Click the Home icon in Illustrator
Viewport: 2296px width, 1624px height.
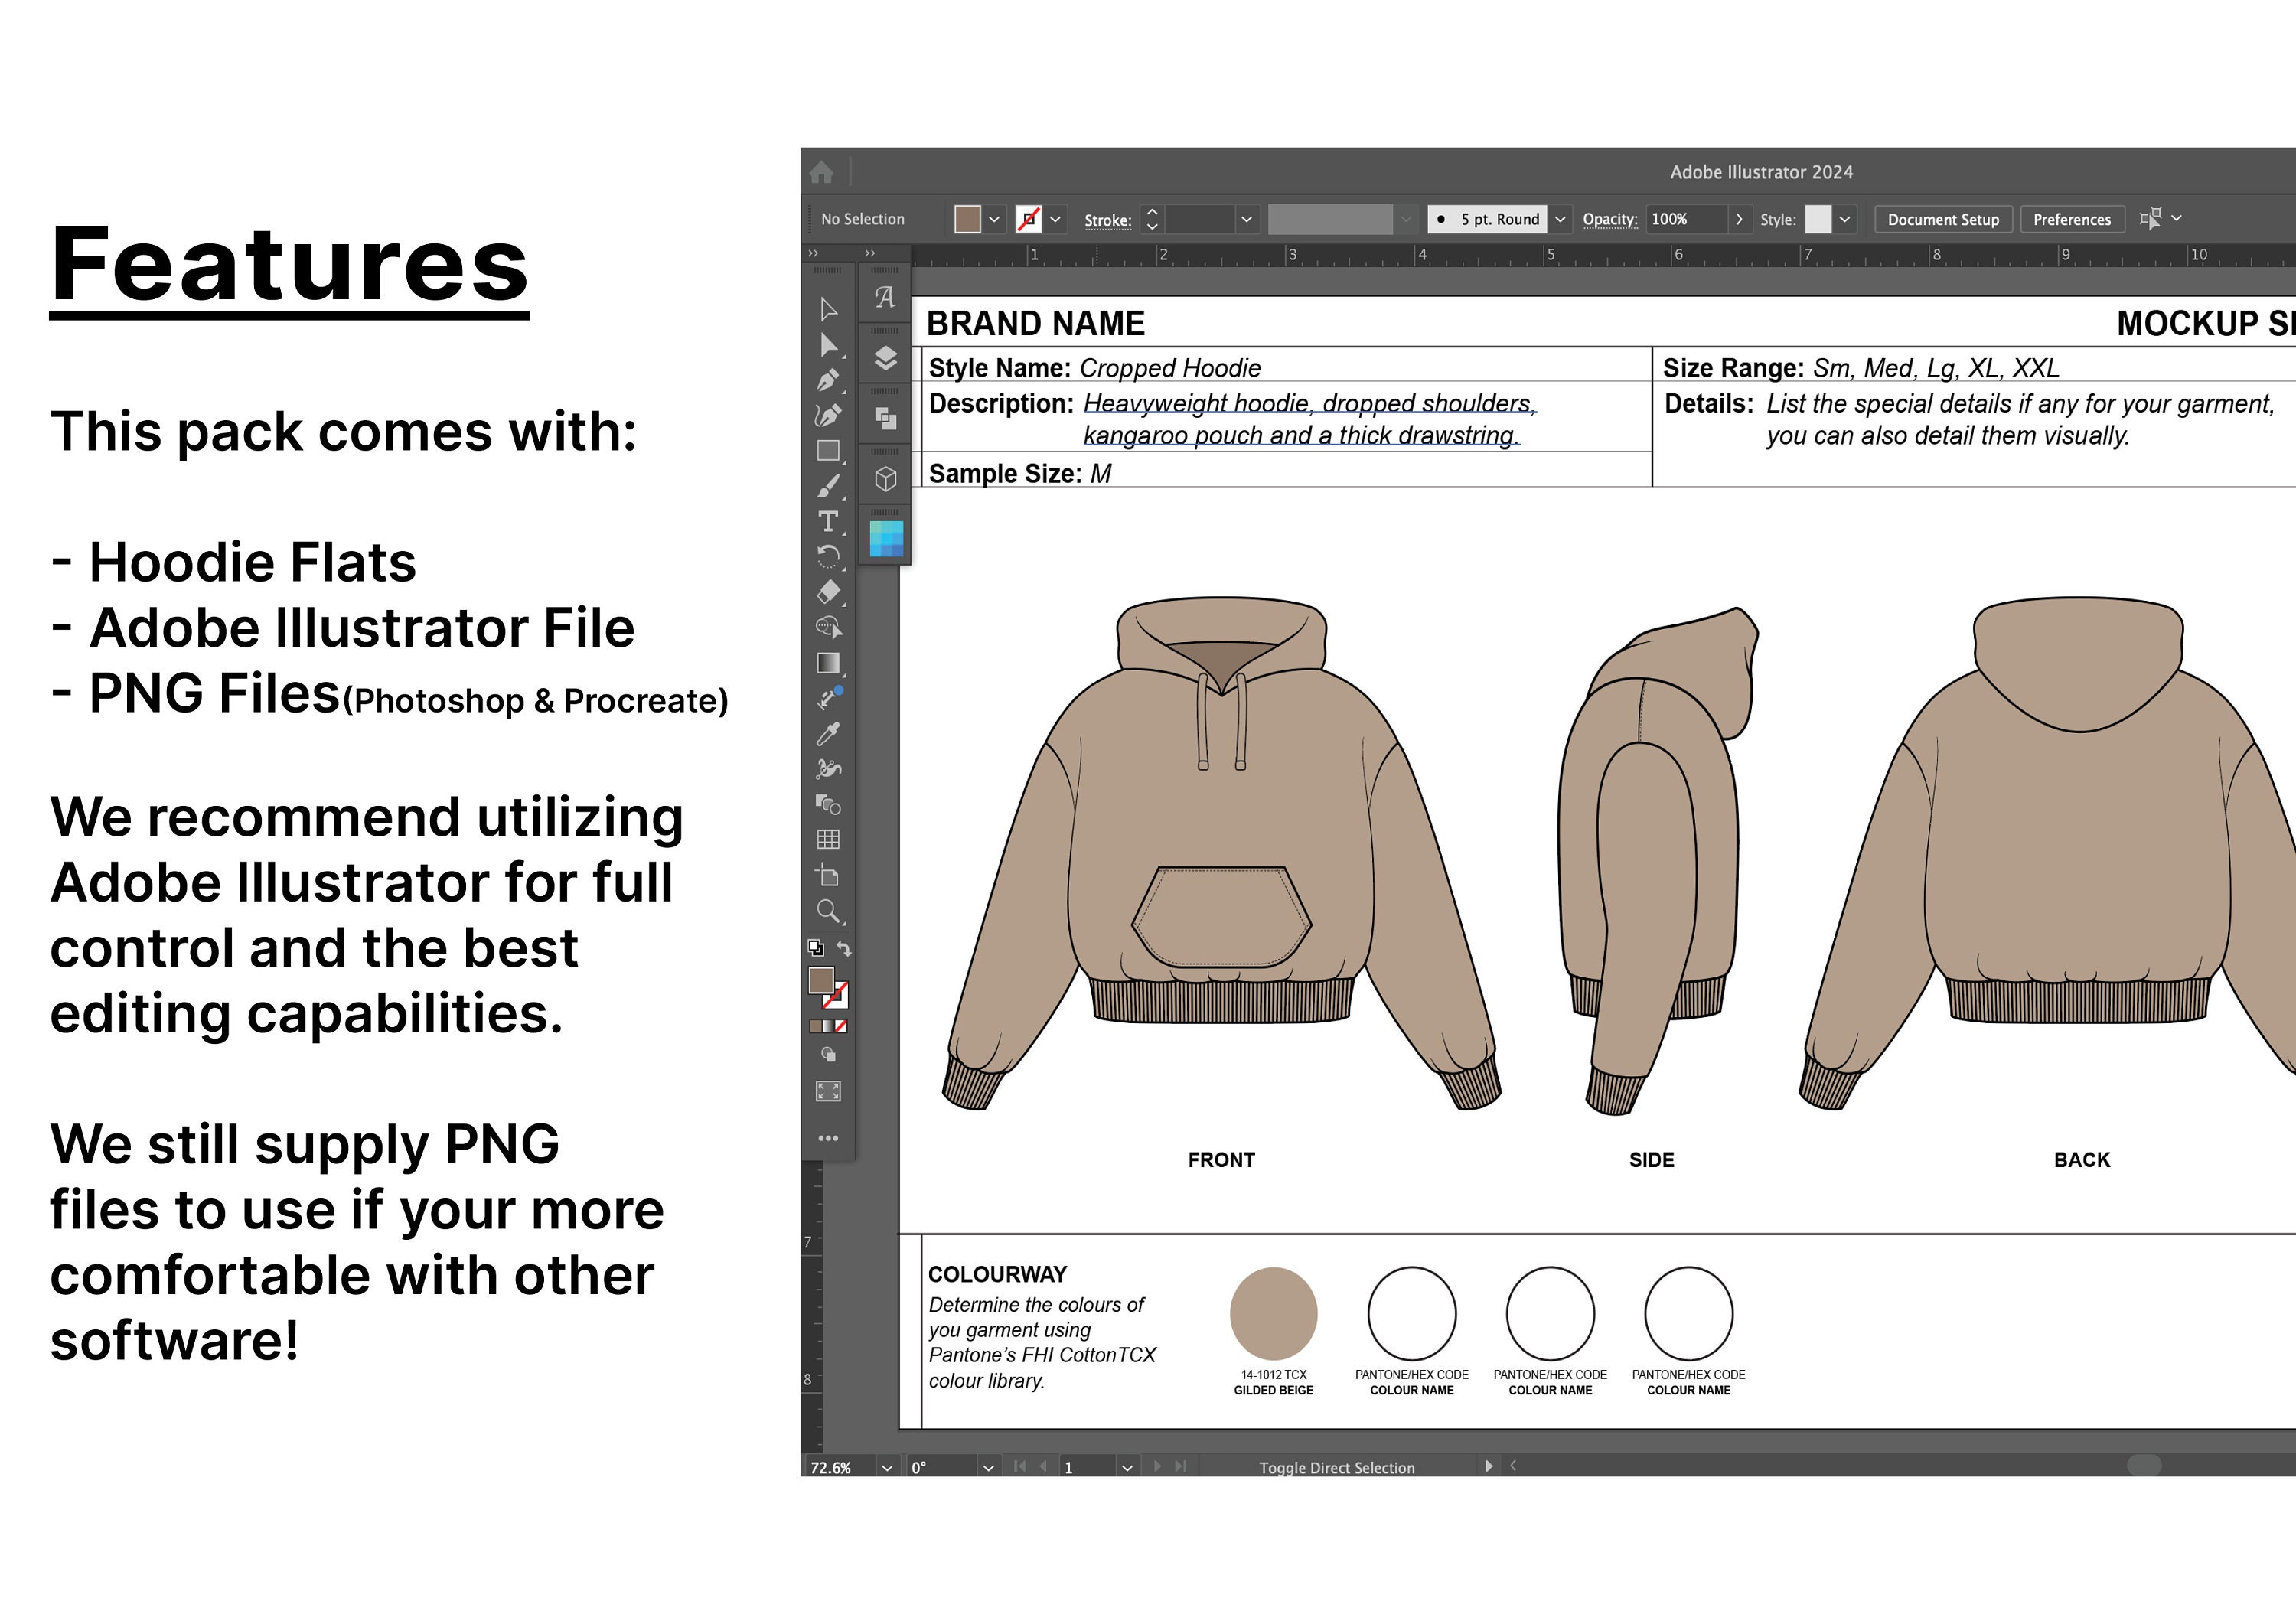(821, 173)
